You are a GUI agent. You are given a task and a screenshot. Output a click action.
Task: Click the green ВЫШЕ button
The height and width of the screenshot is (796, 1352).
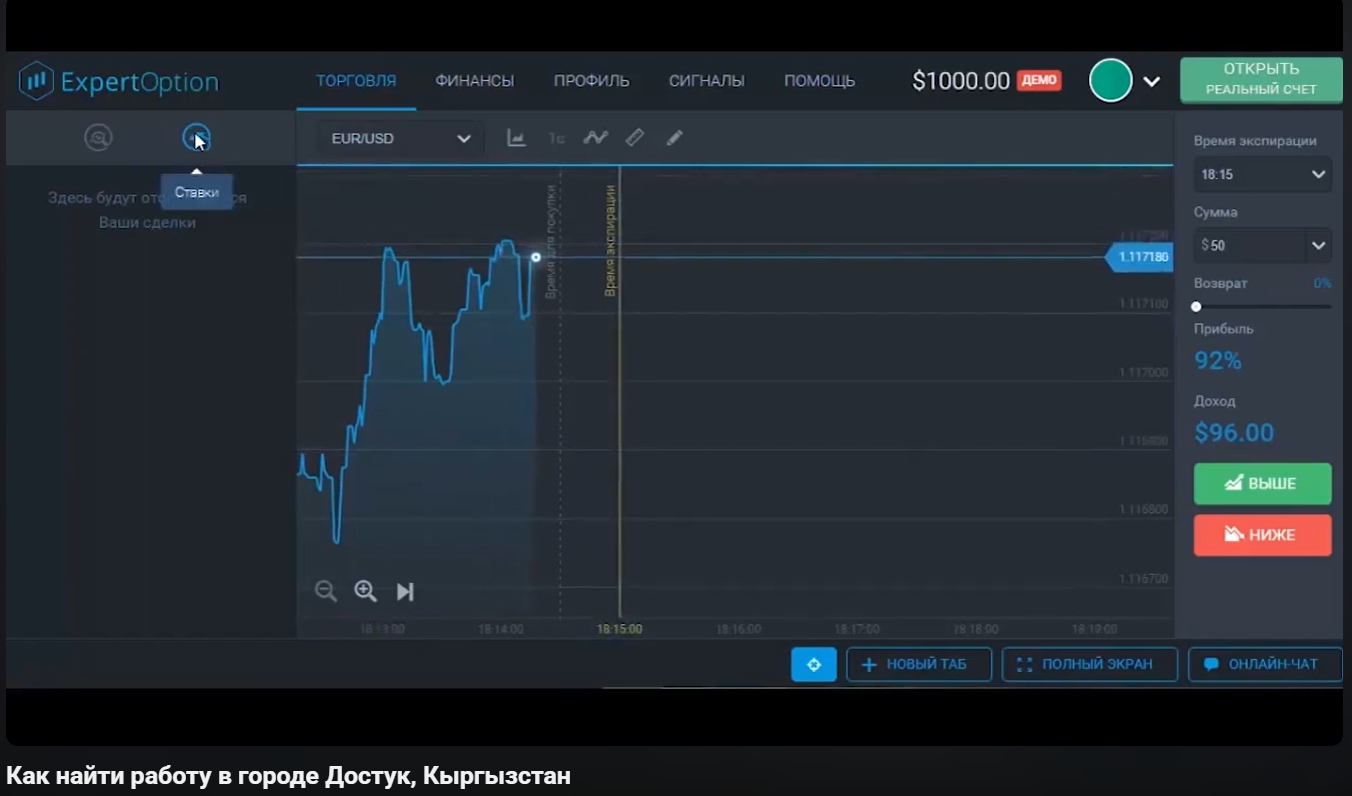1263,484
